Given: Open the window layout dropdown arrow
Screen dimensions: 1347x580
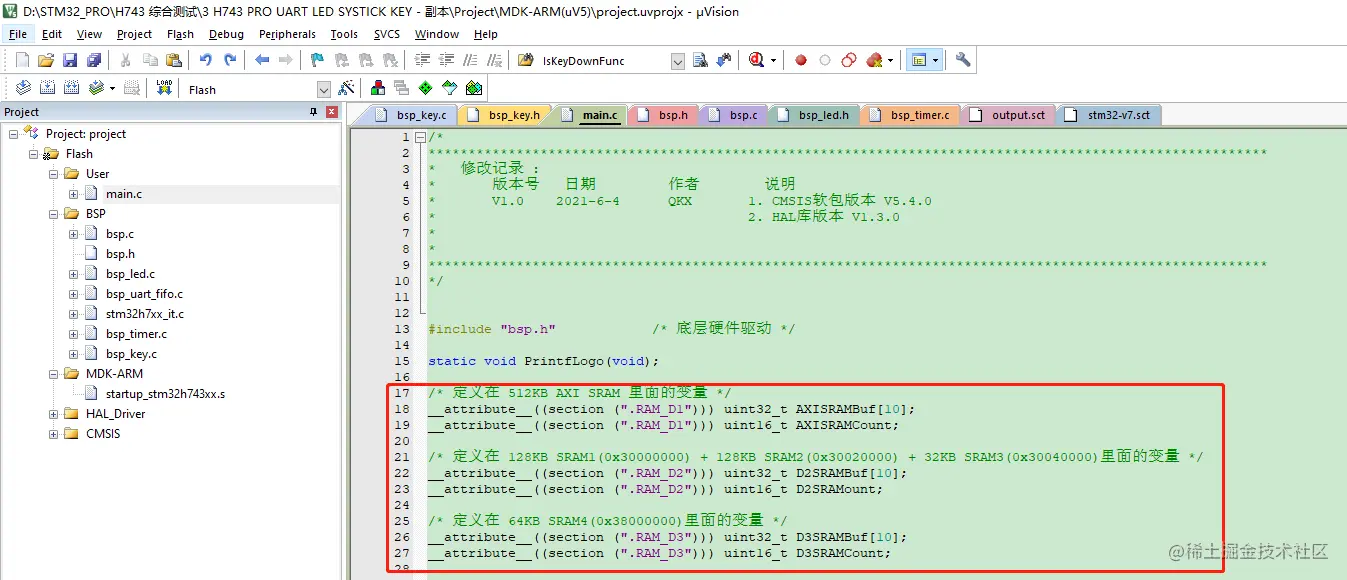Looking at the screenshot, I should pos(935,60).
